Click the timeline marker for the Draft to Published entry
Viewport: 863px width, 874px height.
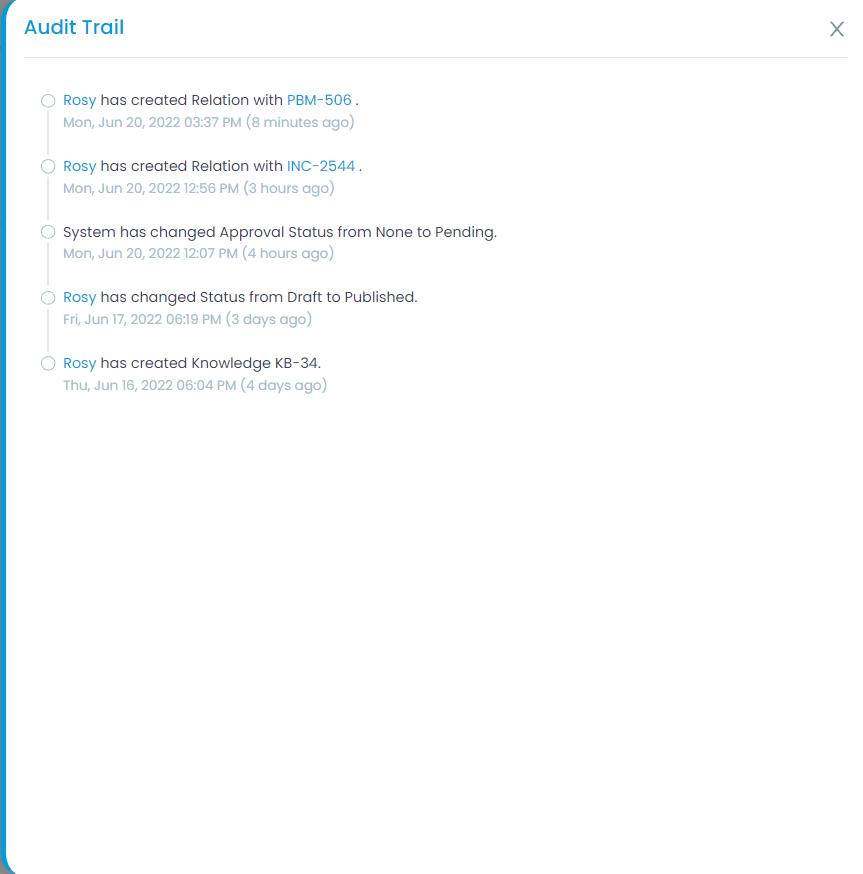click(x=48, y=298)
